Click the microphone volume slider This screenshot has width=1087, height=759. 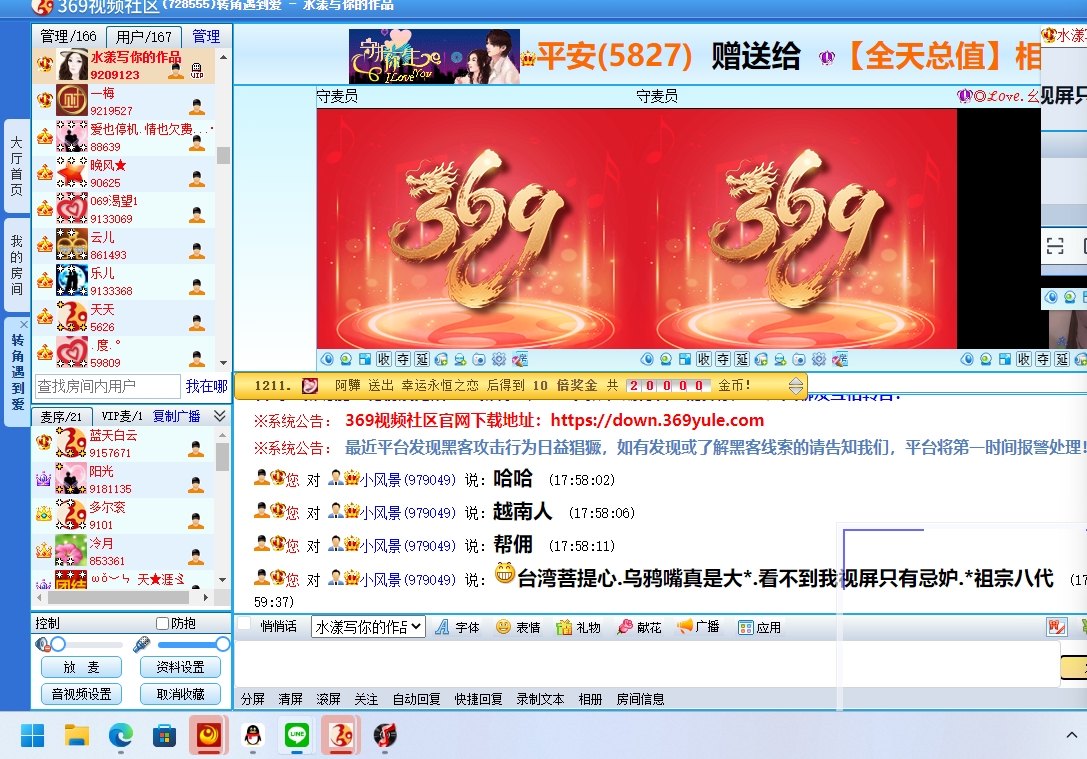point(191,645)
